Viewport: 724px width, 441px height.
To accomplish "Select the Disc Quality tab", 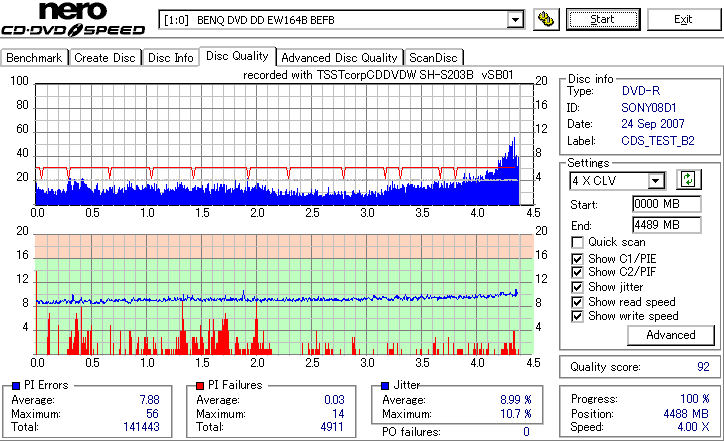I will coord(237,56).
